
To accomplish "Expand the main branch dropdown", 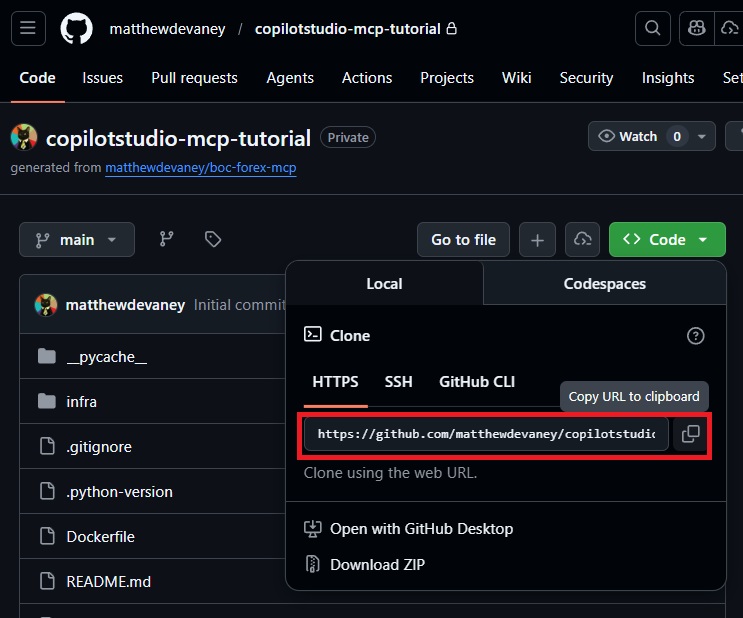I will pos(77,240).
